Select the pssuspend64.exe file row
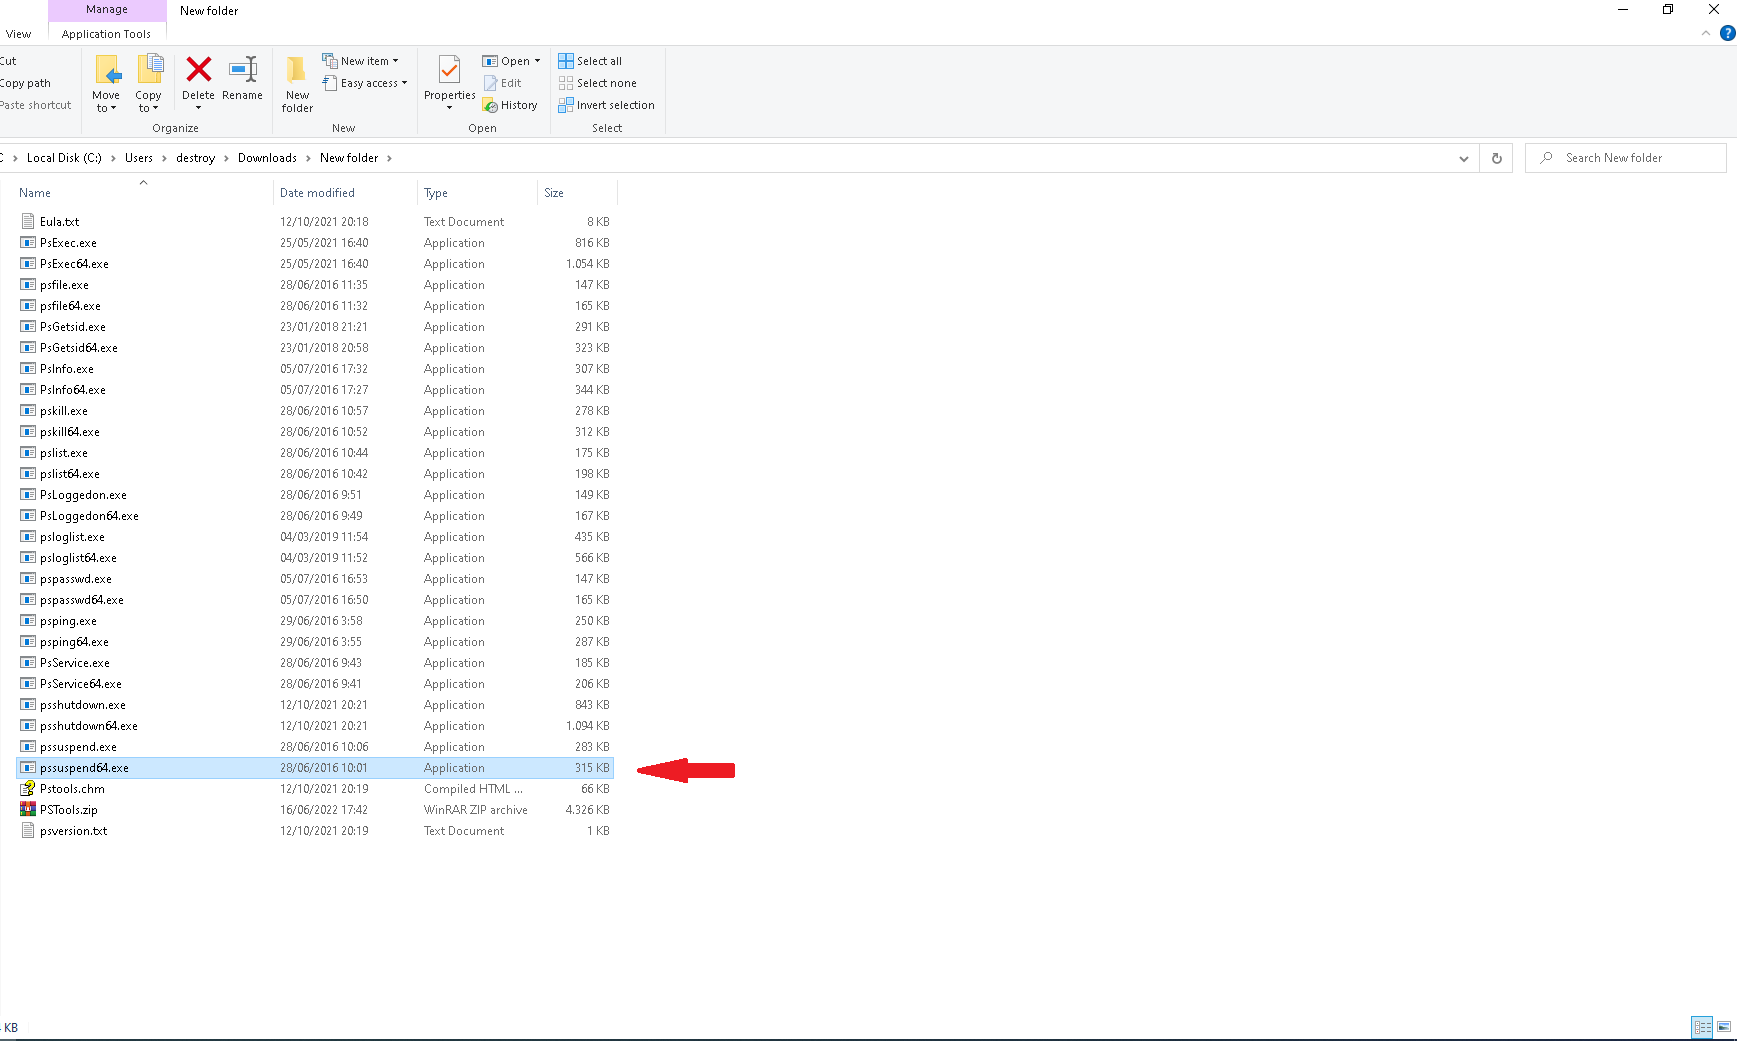Viewport: 1737px width, 1041px height. point(315,768)
